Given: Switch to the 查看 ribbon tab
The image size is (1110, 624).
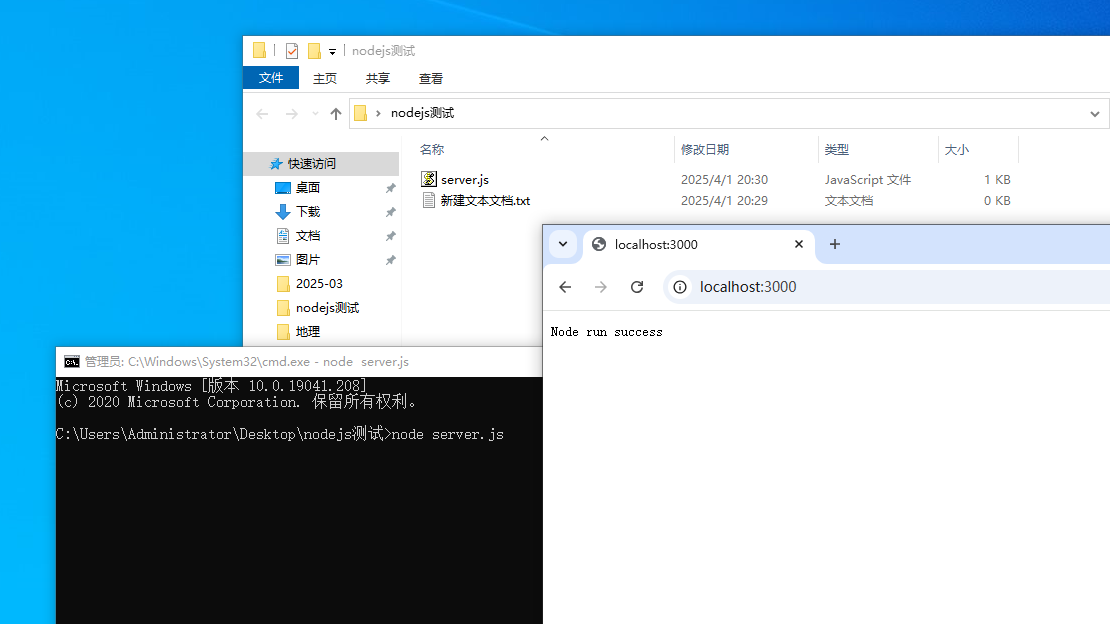Looking at the screenshot, I should pyautogui.click(x=431, y=78).
